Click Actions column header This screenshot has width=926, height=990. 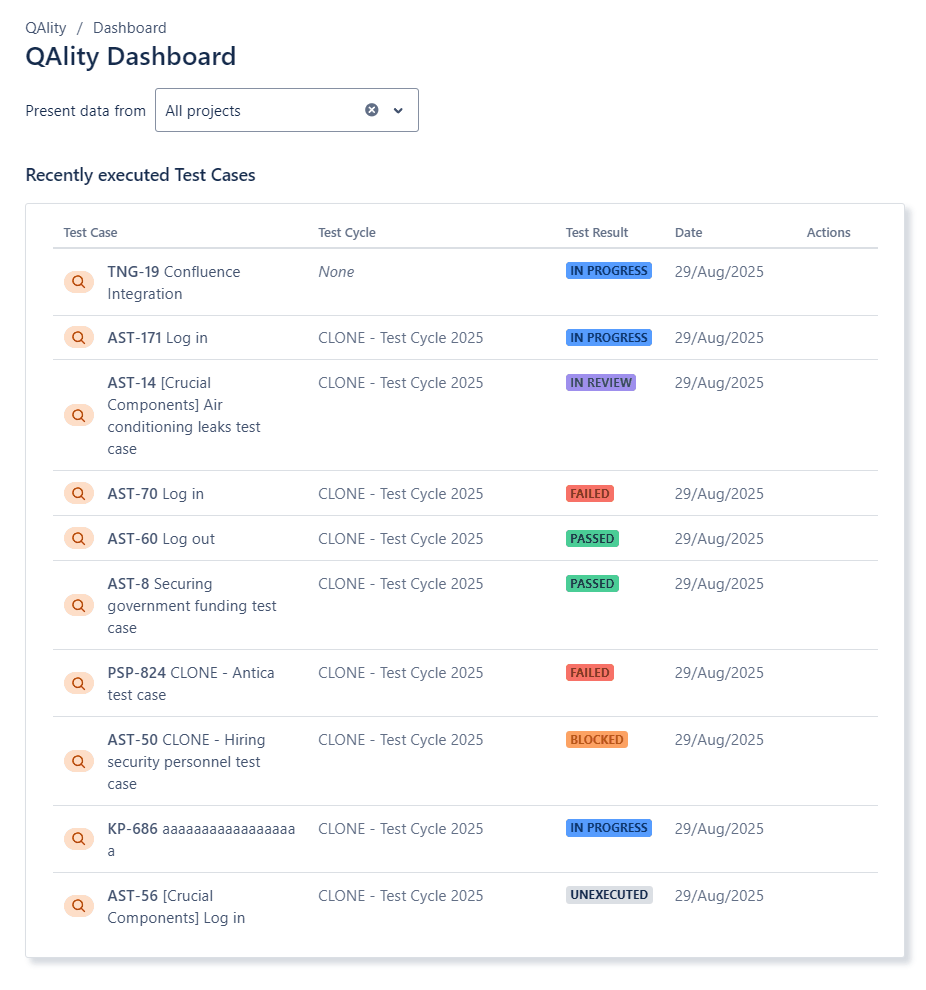[x=828, y=232]
